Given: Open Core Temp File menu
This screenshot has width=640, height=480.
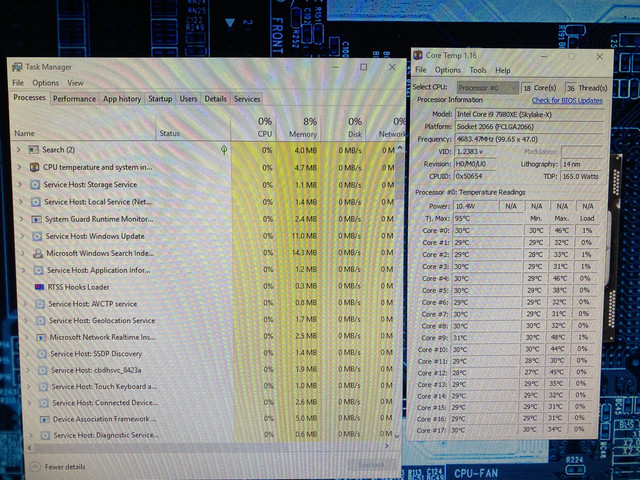Looking at the screenshot, I should [421, 70].
